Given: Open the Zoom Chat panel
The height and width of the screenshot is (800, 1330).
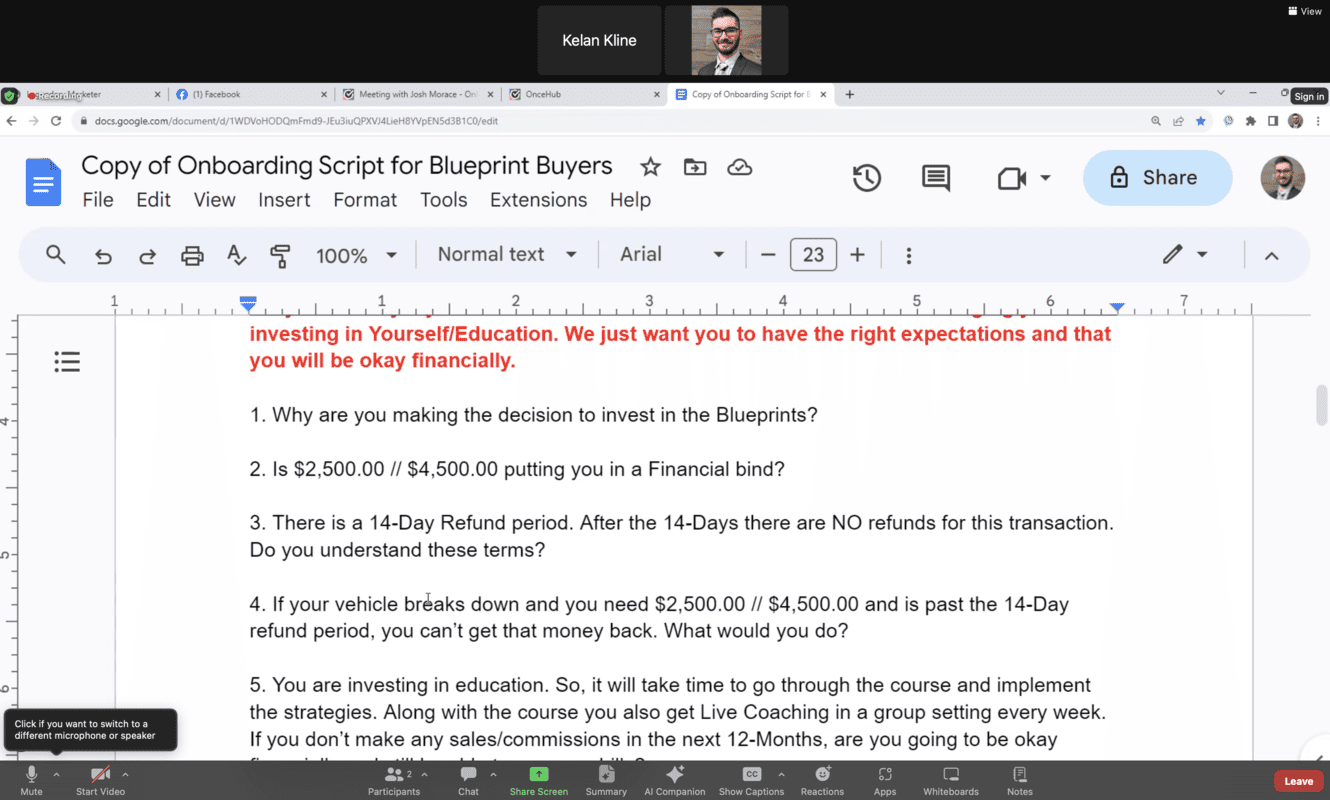Looking at the screenshot, I should (468, 781).
